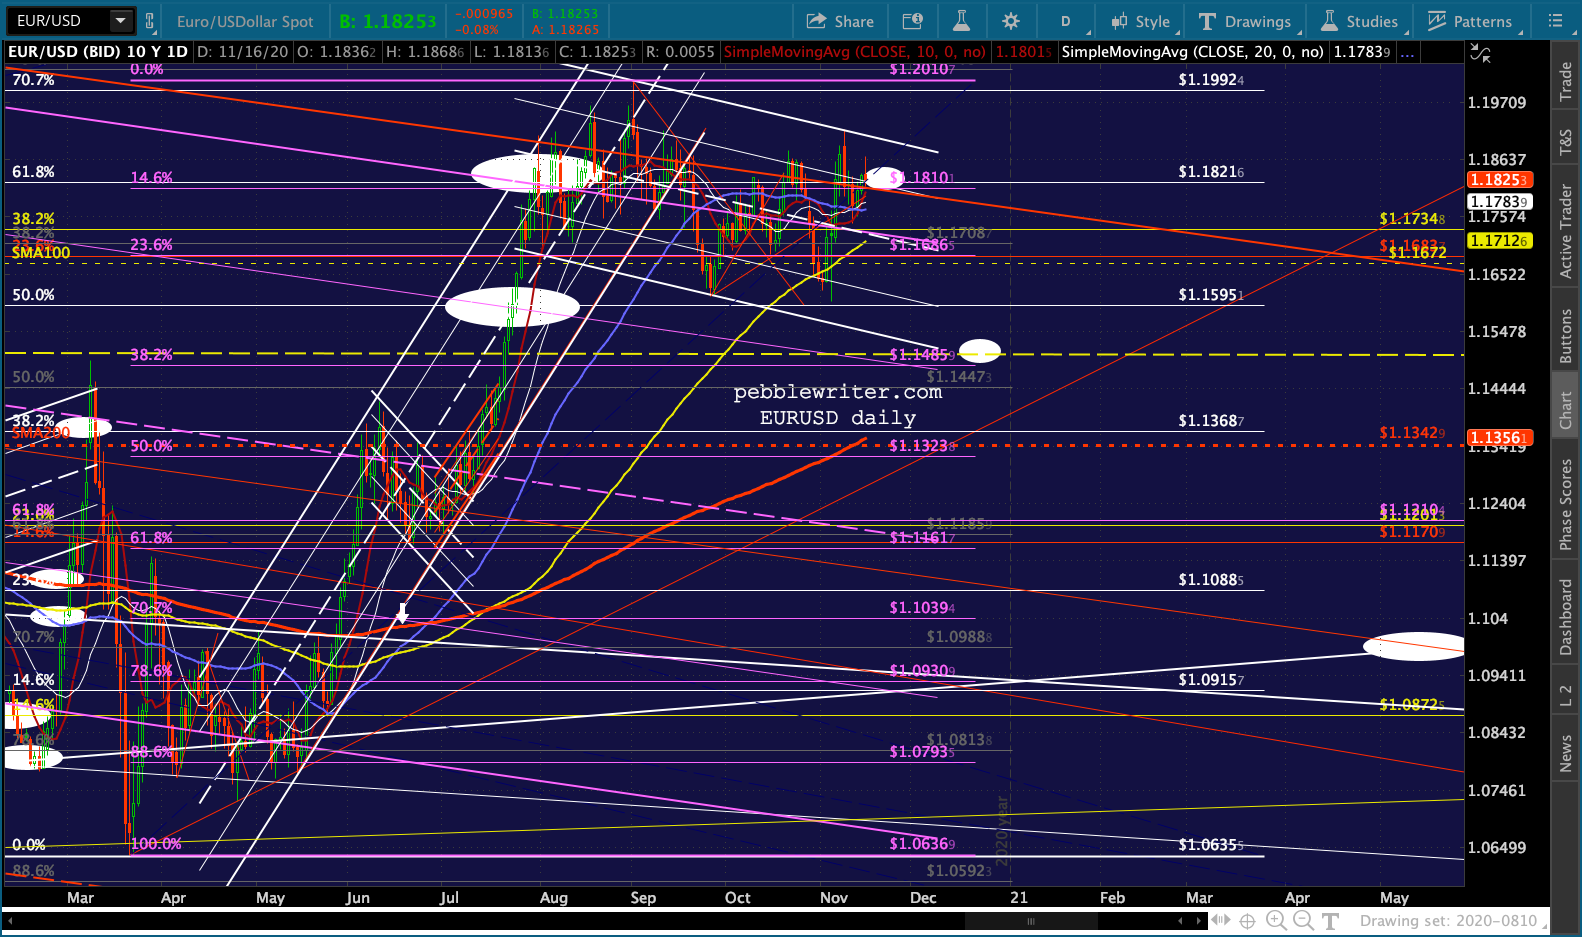Click the SimpleMovingAvg (CLOSE, 20) study label
The width and height of the screenshot is (1582, 937).
1192,52
